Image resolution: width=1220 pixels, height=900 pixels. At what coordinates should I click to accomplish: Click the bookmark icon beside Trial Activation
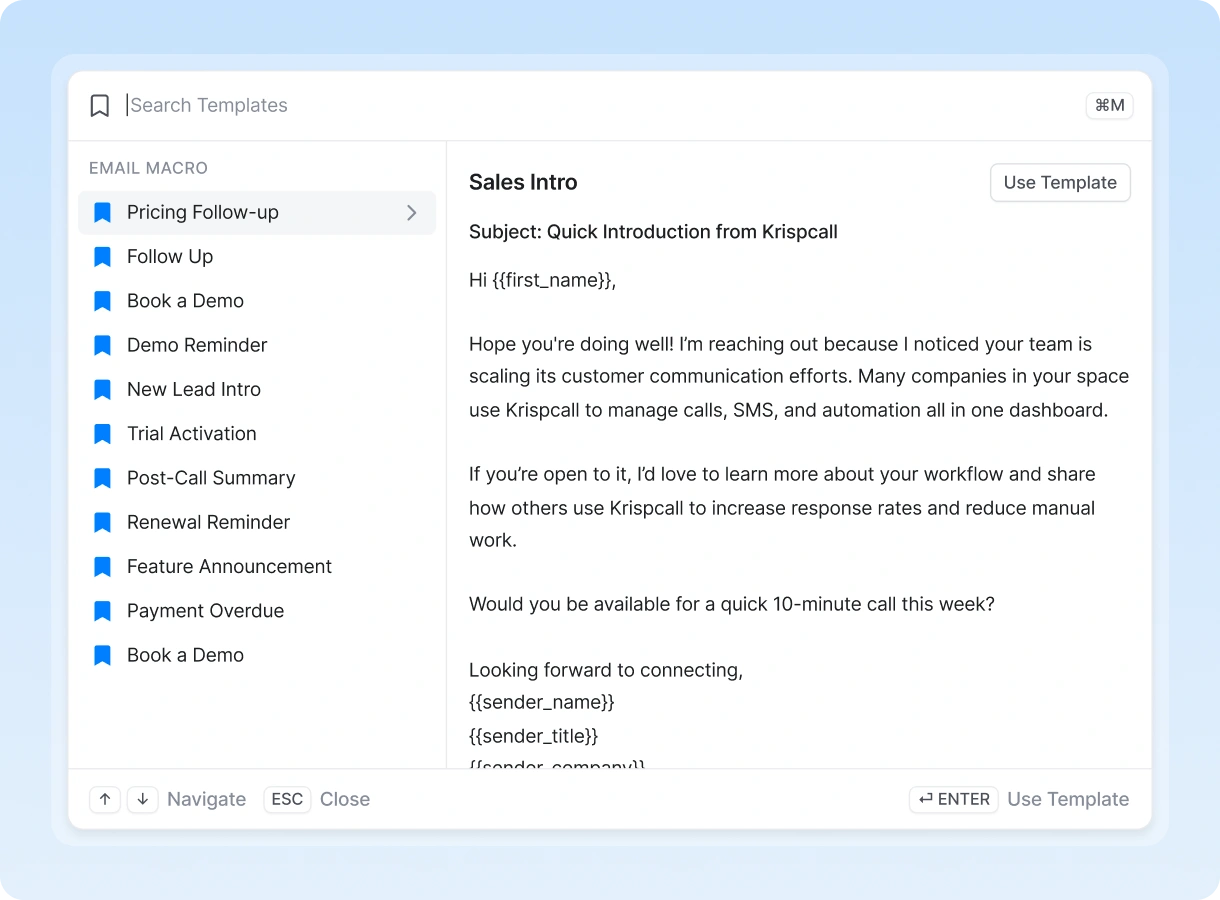(102, 434)
